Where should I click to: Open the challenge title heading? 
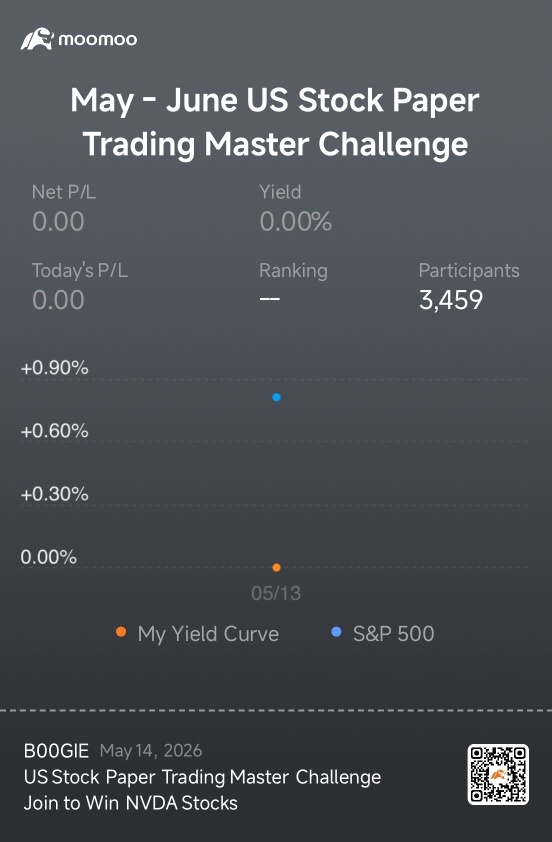point(275,122)
